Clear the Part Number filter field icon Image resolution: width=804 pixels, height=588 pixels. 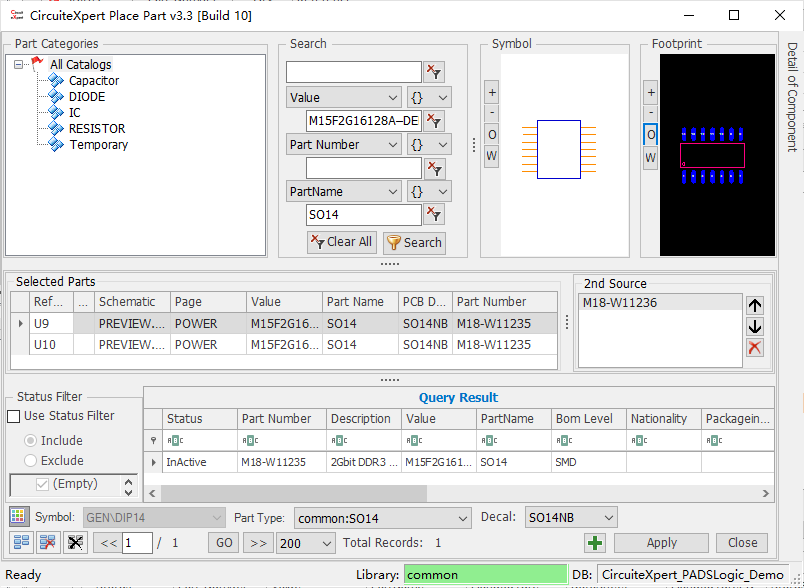click(x=434, y=168)
